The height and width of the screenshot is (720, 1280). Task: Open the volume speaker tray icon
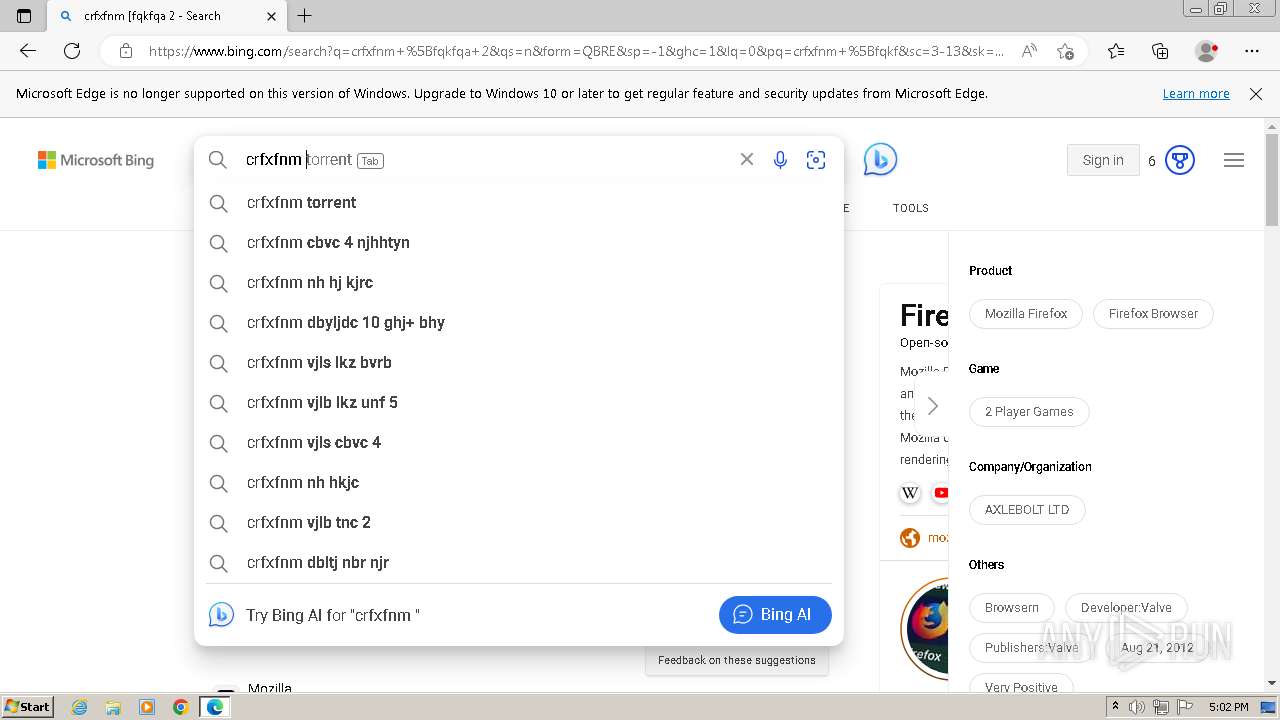[x=1137, y=707]
